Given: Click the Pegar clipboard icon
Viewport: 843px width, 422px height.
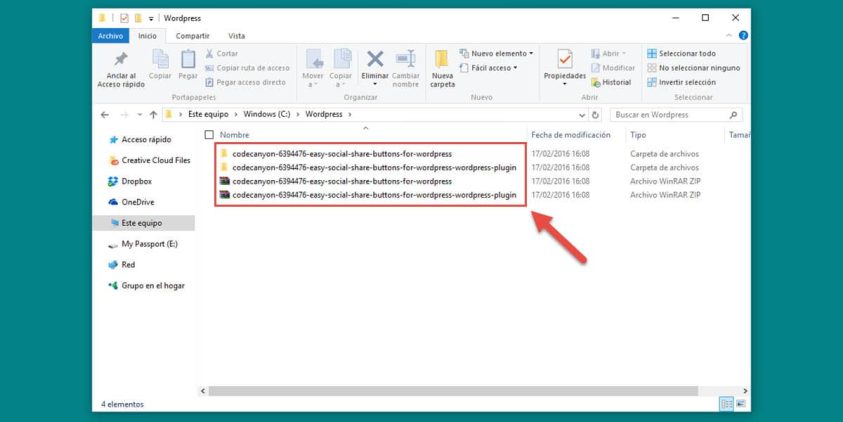Looking at the screenshot, I should click(x=188, y=59).
